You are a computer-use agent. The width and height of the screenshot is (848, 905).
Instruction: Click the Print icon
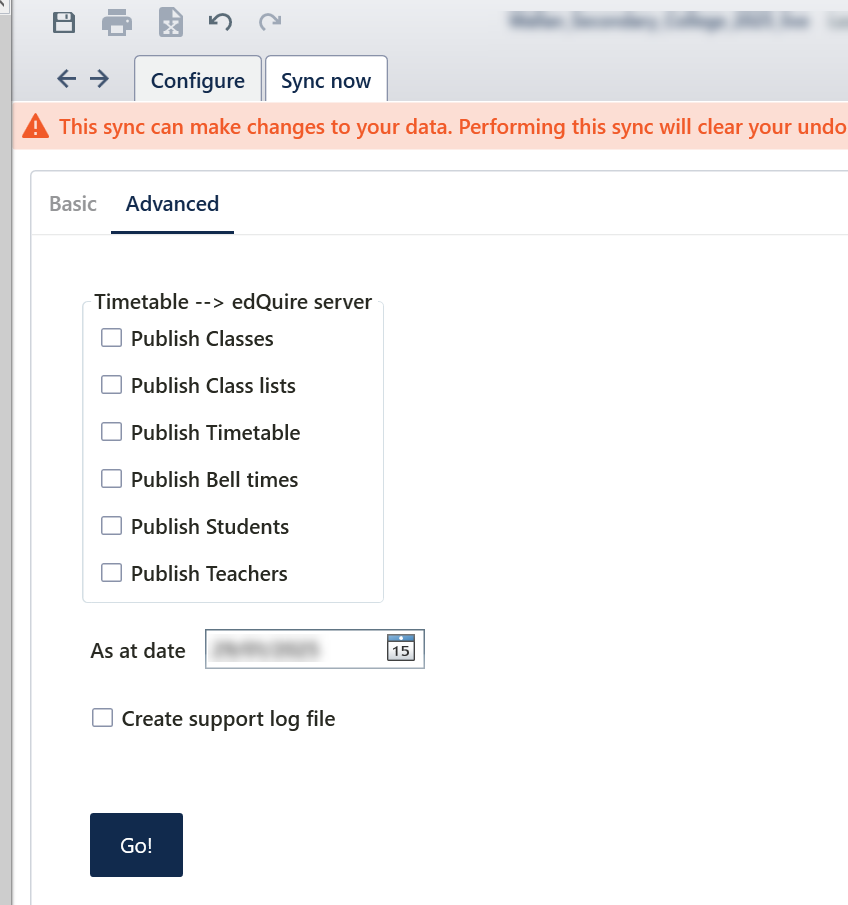pyautogui.click(x=117, y=22)
